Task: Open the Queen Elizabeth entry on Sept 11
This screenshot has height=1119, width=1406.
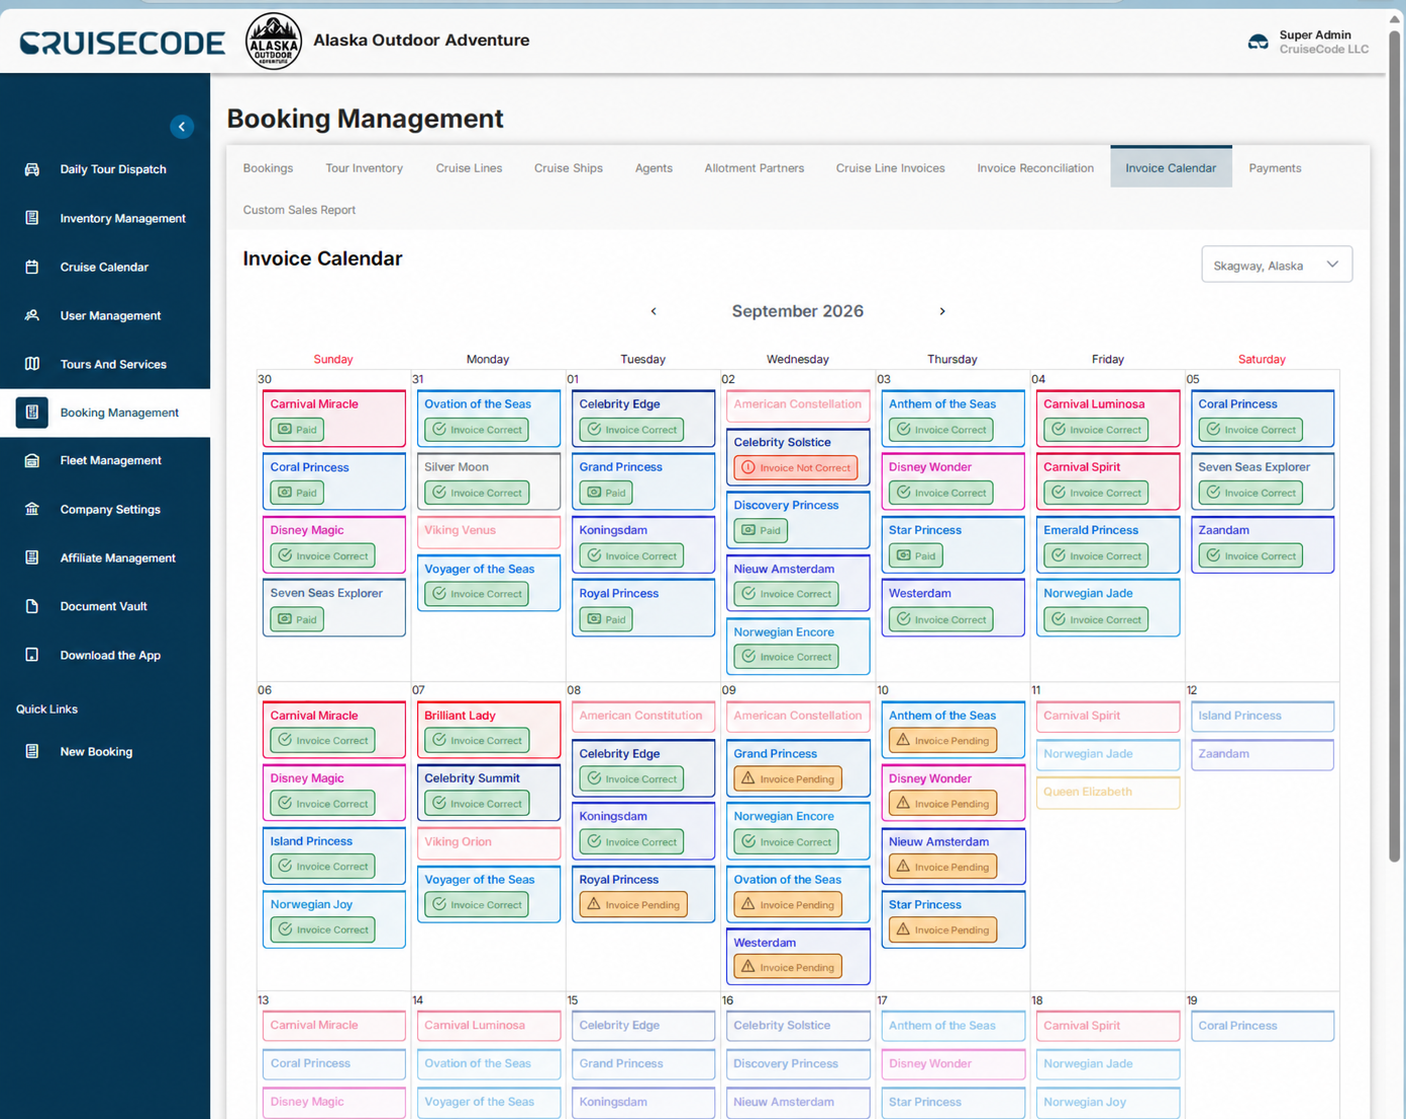Action: (1108, 792)
